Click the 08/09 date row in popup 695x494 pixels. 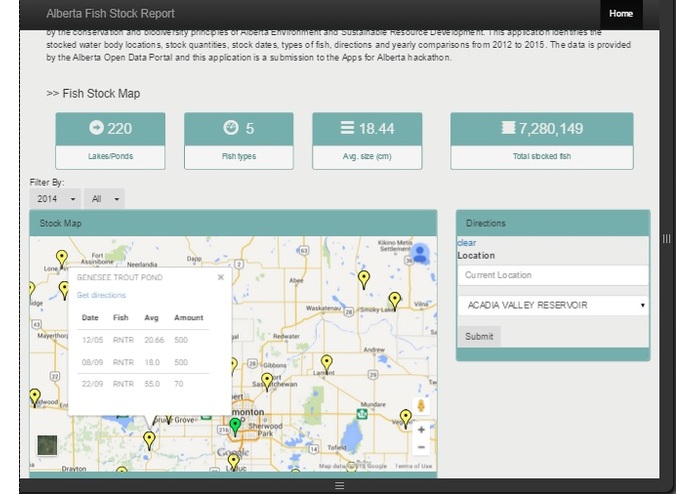point(143,362)
